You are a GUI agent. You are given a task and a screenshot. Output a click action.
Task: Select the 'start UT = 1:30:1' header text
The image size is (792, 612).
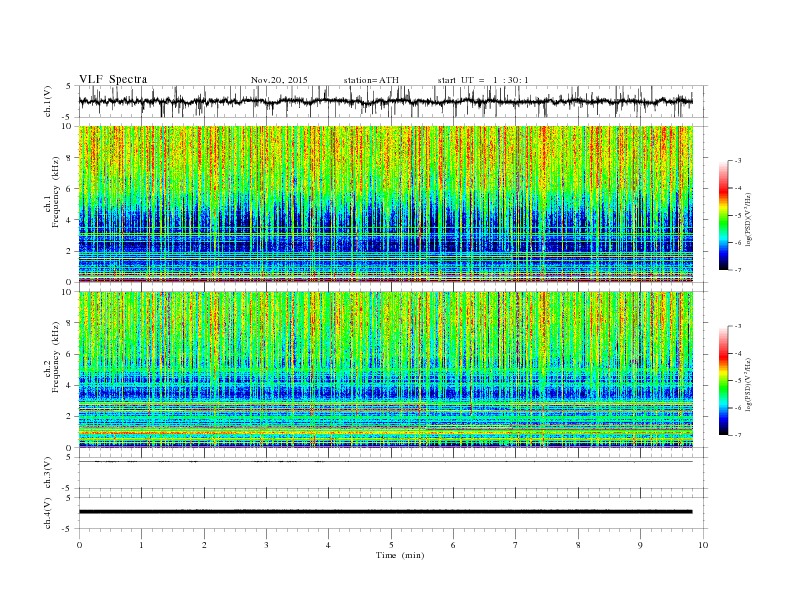(483, 80)
